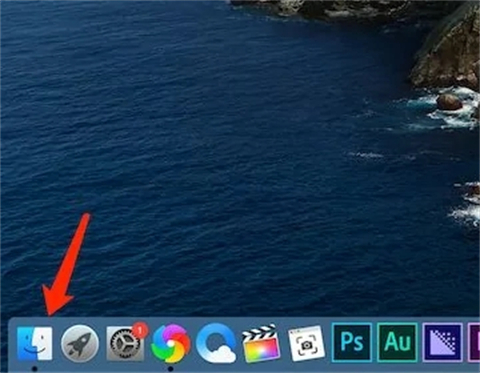480x373 pixels.
Task: Launch the colorful pinwheel app
Action: tap(171, 343)
